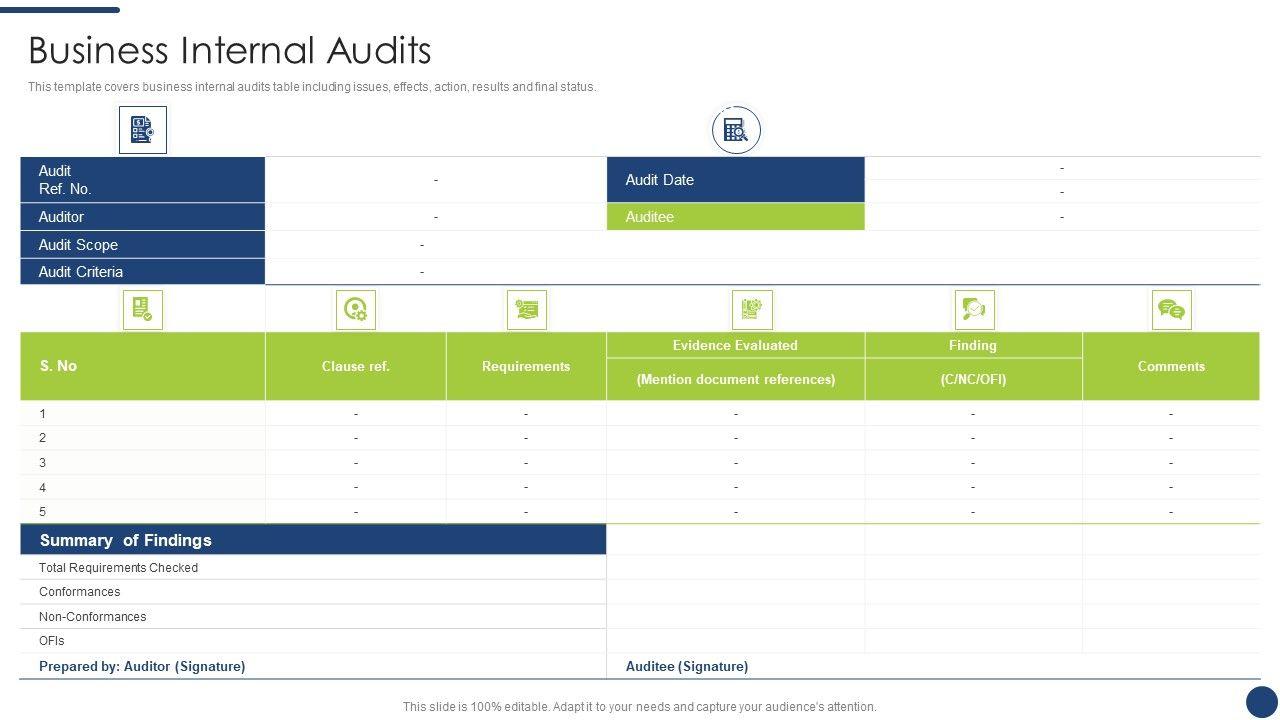Select the icon above the Finding column

click(x=974, y=310)
